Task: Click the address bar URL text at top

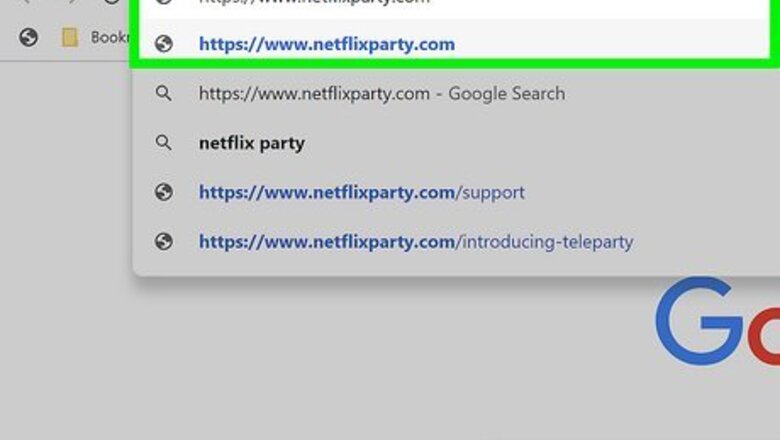Action: tap(314, 3)
